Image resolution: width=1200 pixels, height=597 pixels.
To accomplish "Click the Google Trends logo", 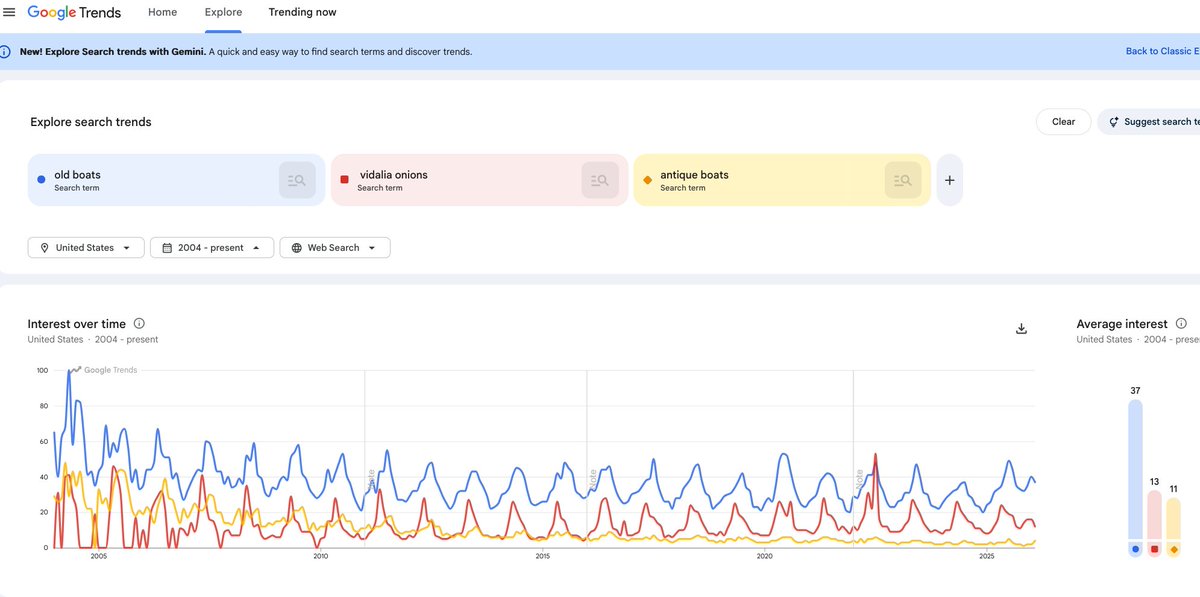I will click(x=74, y=12).
